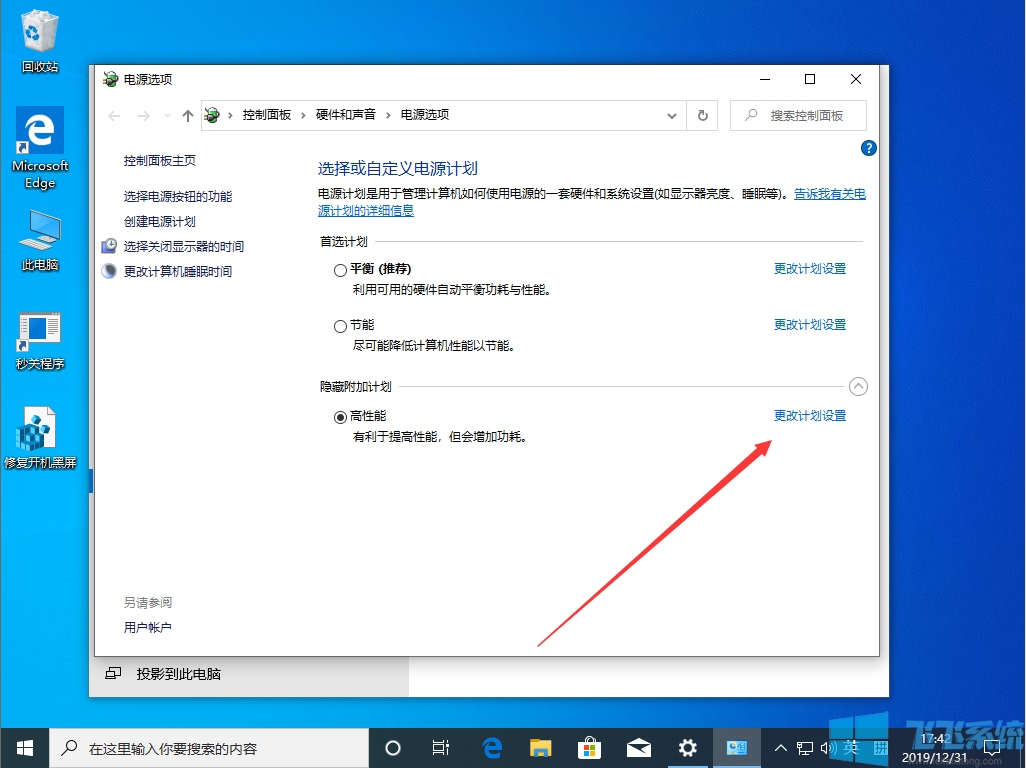
Task: Navigate to 控制面板 in the breadcrumb
Action: click(x=267, y=115)
